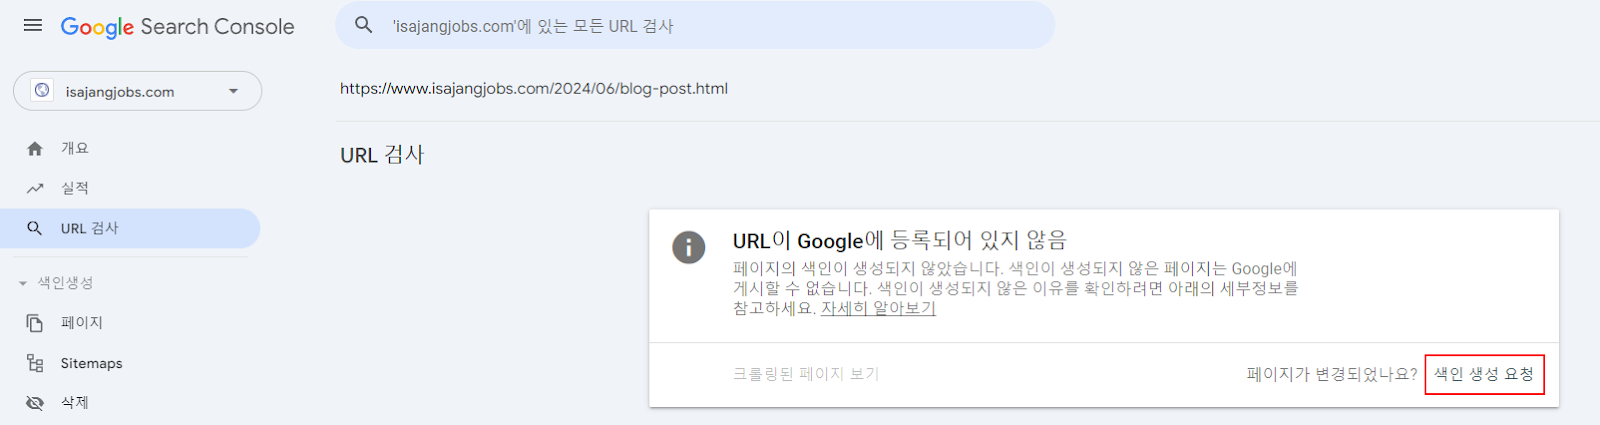Click the URL inspection search field
Viewport: 1600px width, 425px height.
click(695, 26)
